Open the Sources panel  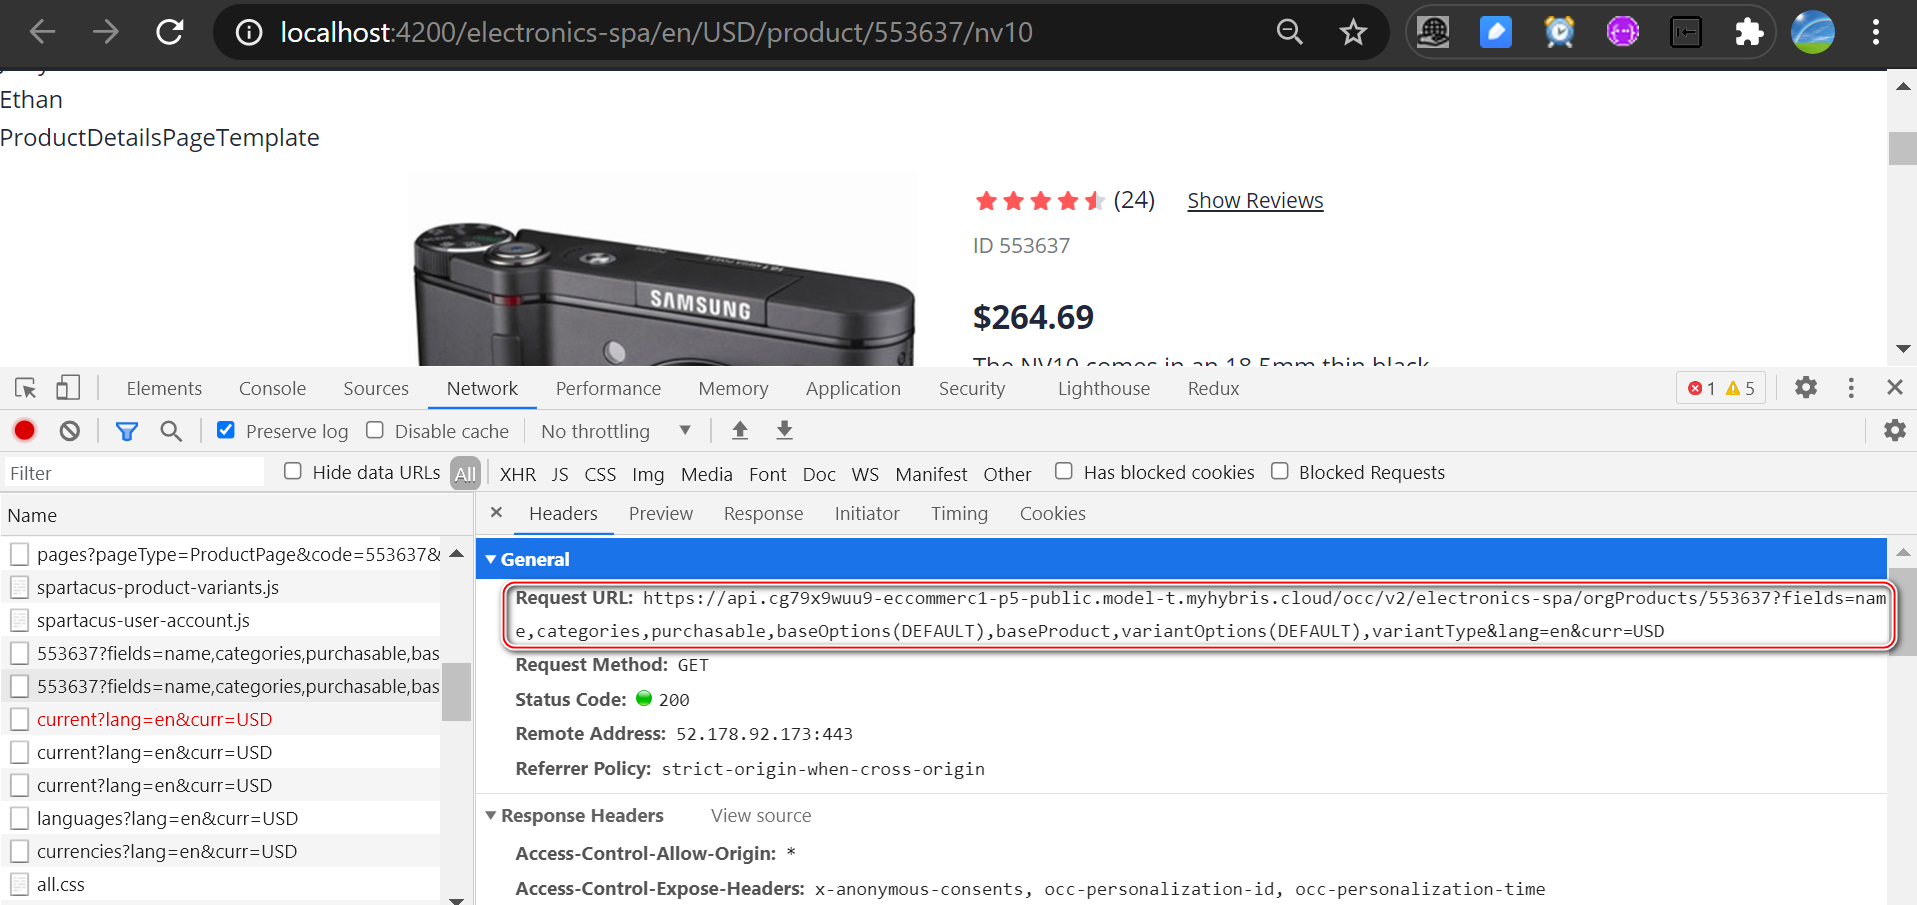click(x=376, y=388)
